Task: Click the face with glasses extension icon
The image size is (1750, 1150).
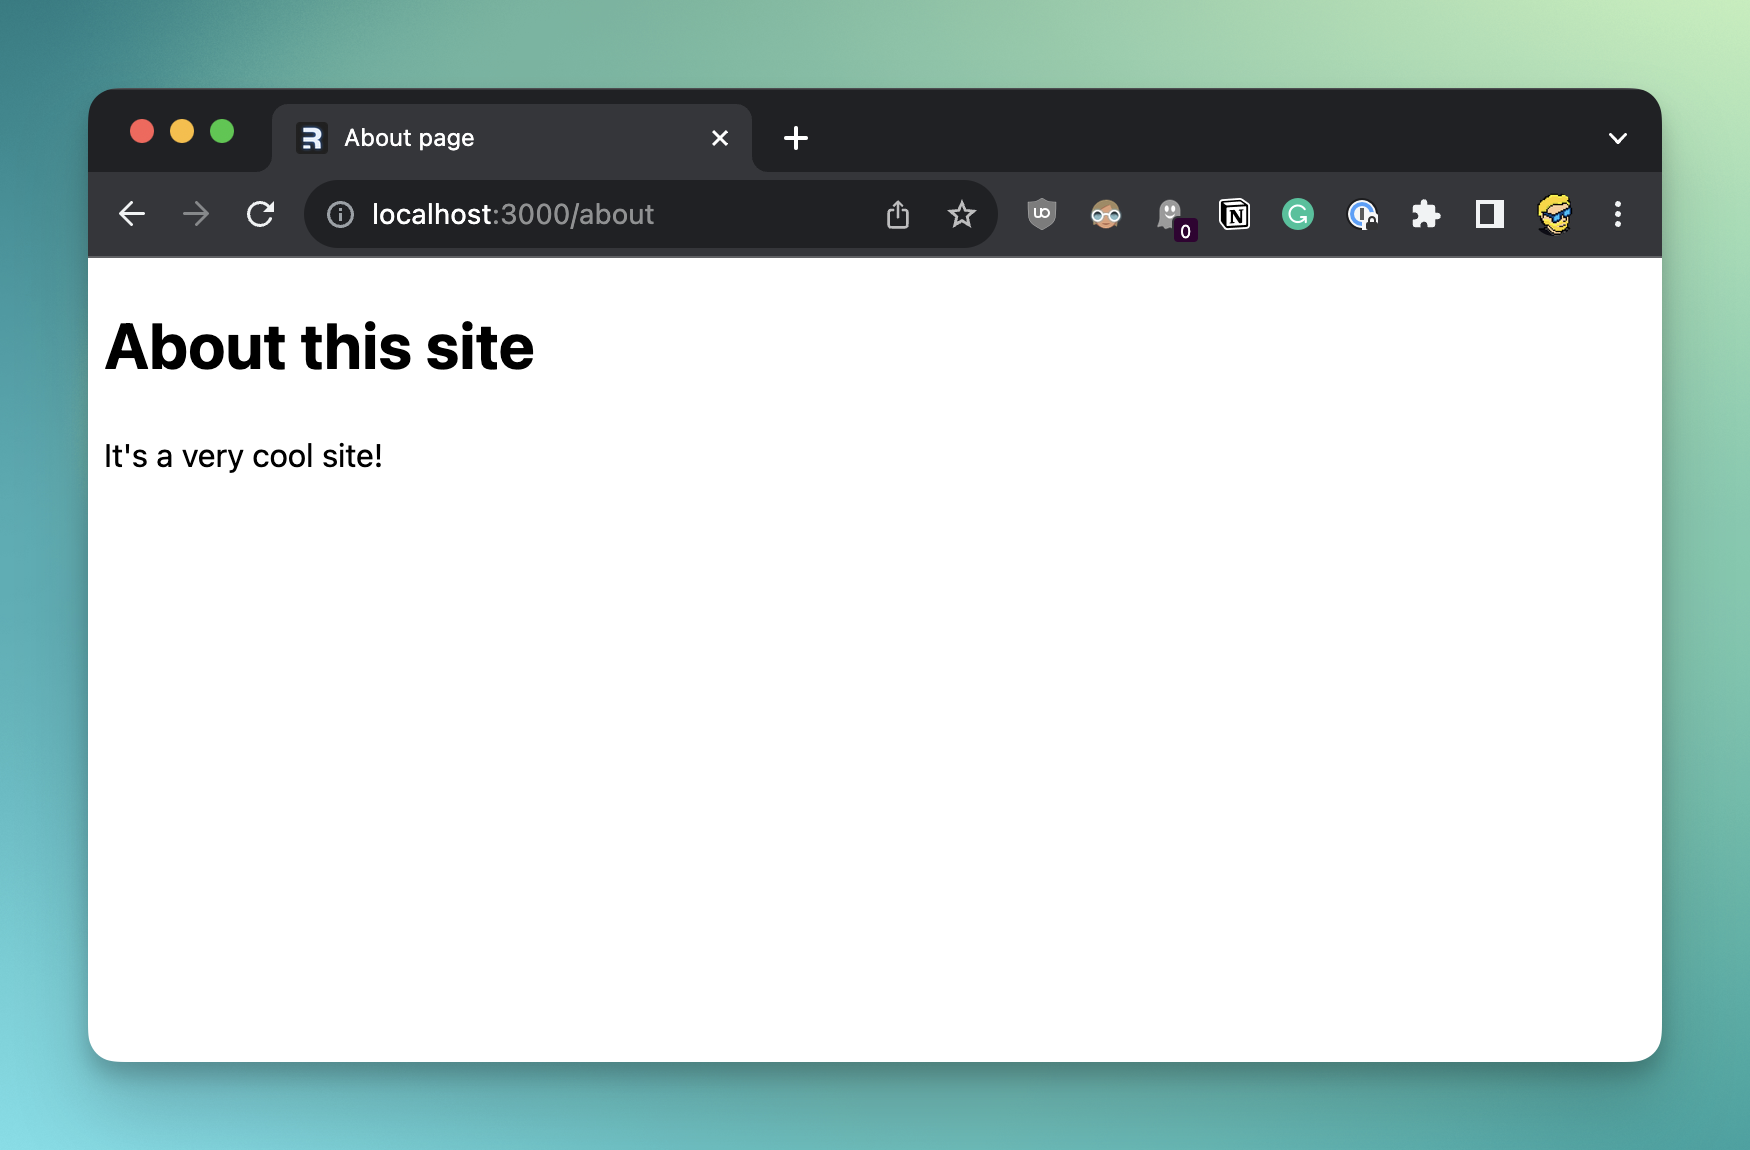Action: (x=1105, y=214)
